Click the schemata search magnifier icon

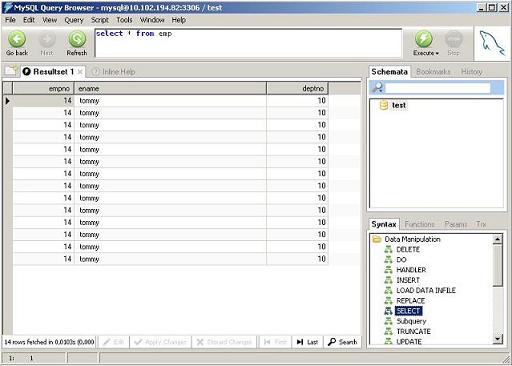click(x=378, y=88)
